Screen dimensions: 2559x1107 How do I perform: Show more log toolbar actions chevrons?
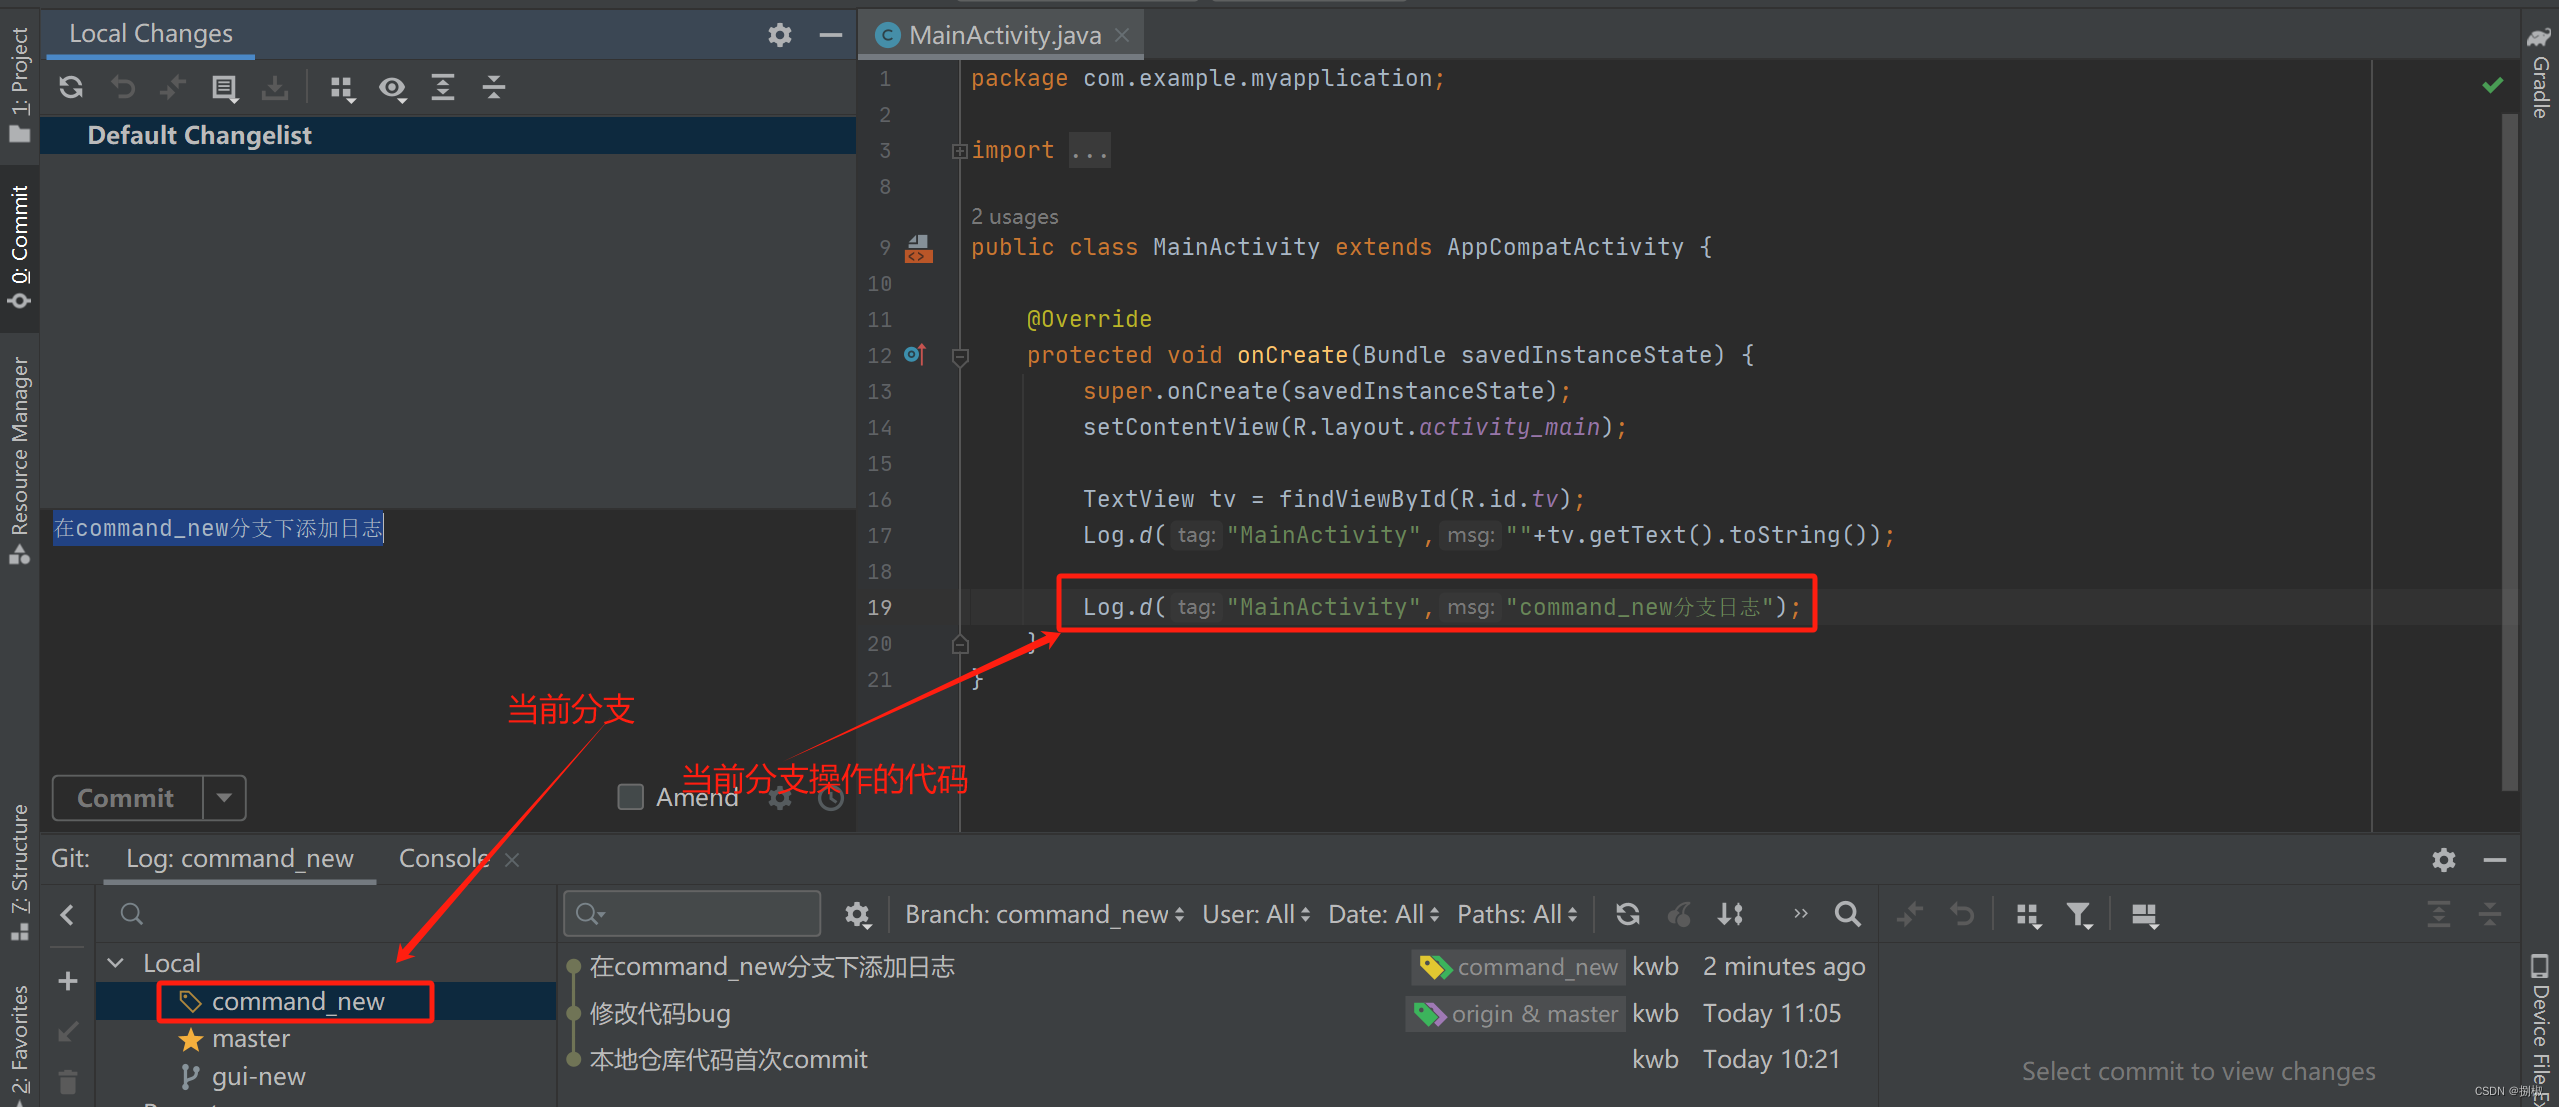[1801, 914]
